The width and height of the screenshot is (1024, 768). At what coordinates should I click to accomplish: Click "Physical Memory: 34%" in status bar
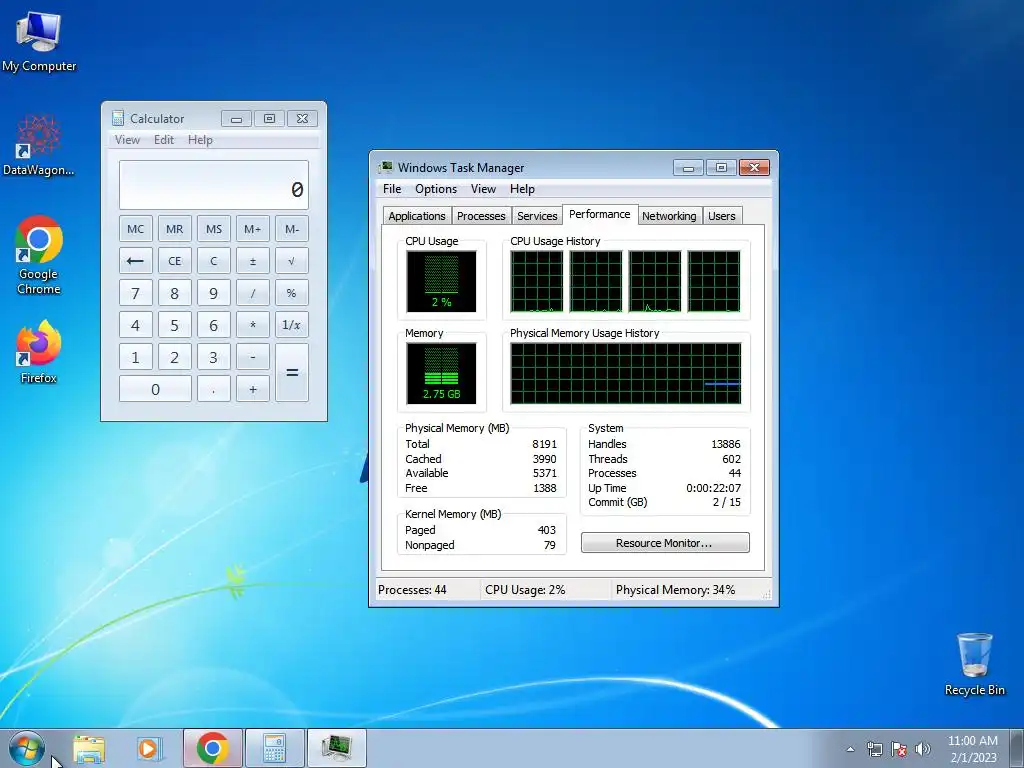675,590
